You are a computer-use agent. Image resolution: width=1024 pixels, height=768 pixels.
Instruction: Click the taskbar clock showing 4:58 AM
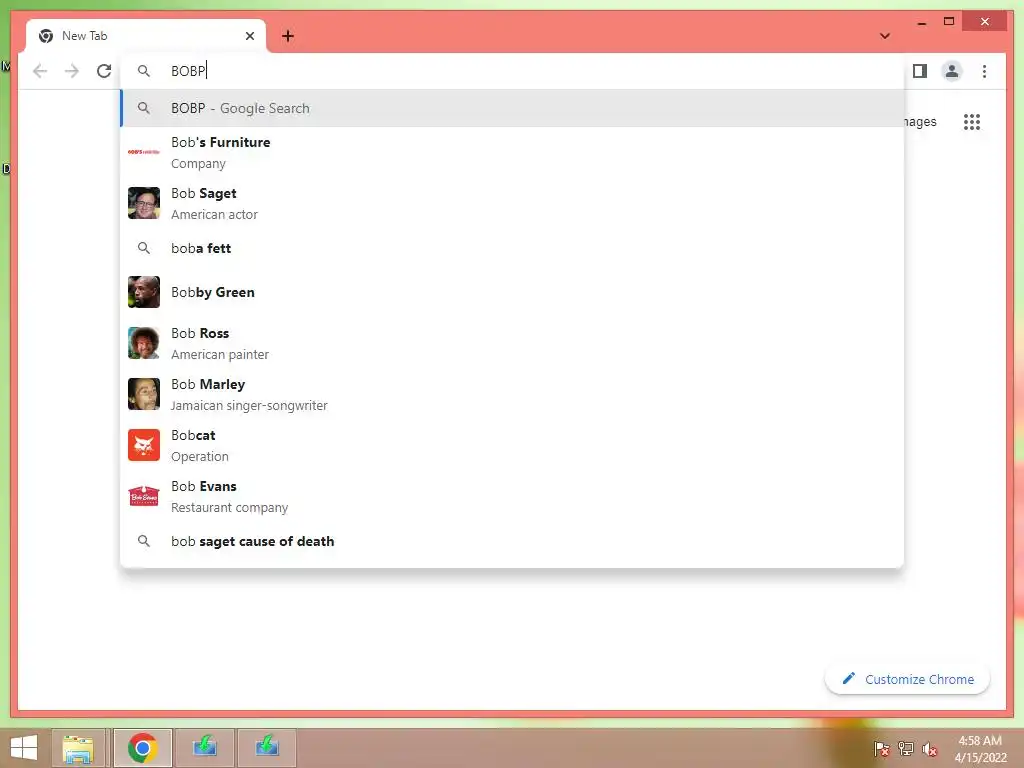[980, 749]
